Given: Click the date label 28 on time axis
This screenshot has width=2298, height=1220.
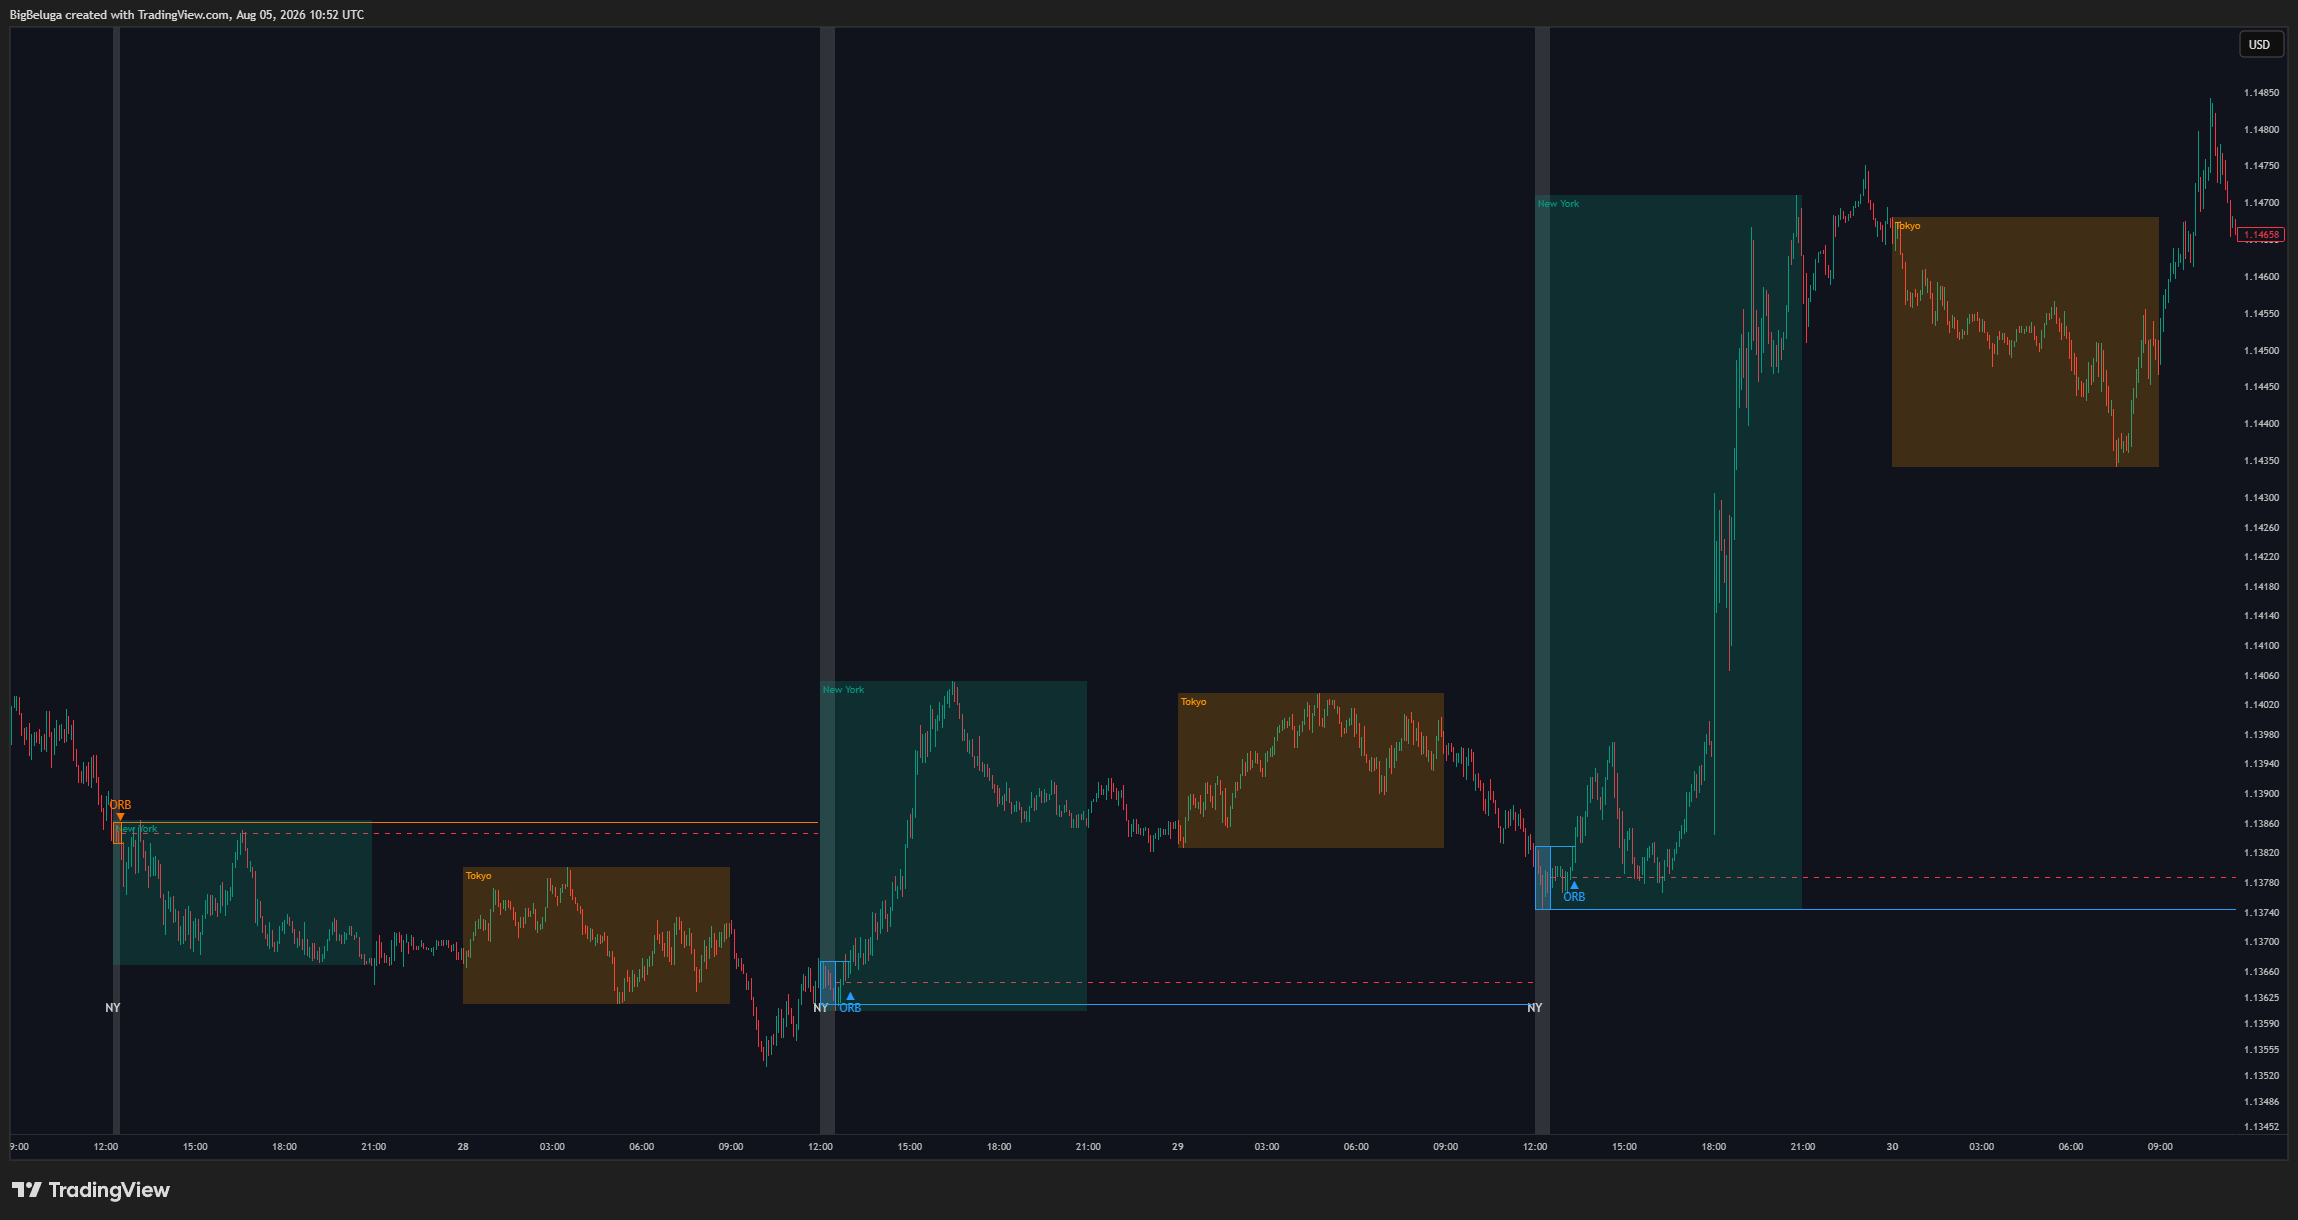Looking at the screenshot, I should [463, 1147].
